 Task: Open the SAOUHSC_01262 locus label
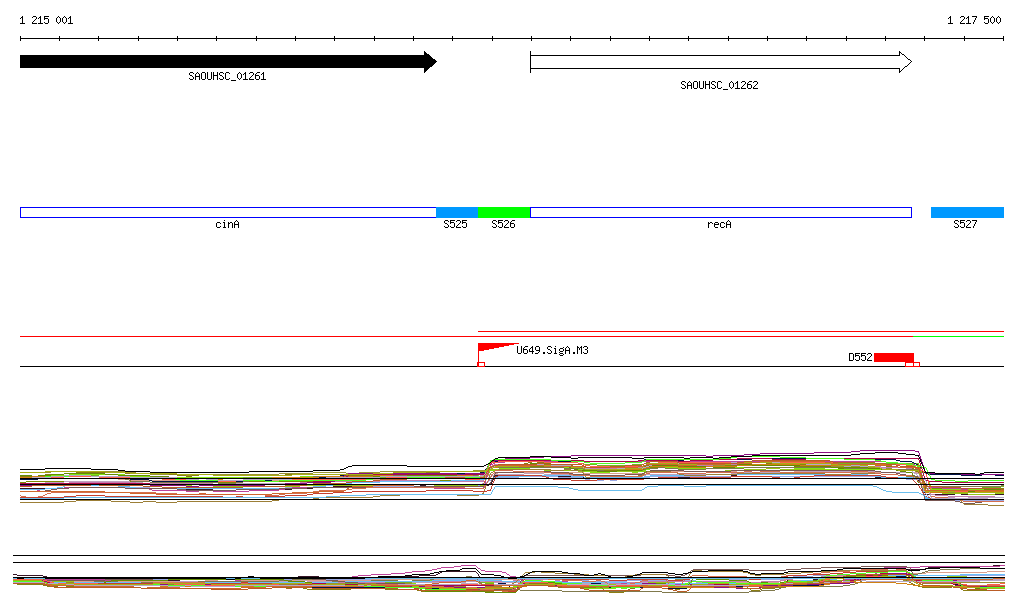click(x=719, y=86)
